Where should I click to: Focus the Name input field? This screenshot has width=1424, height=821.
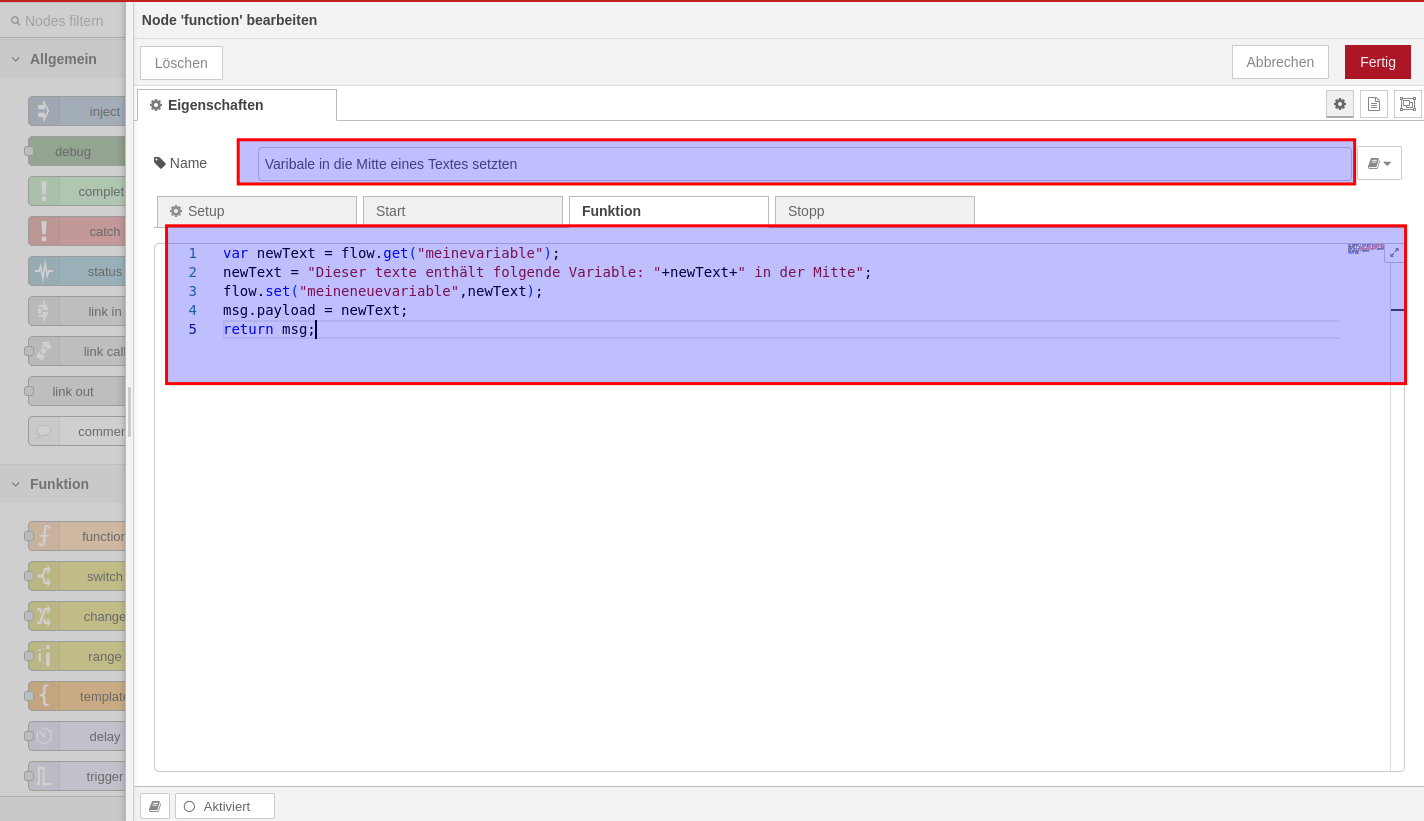(804, 164)
